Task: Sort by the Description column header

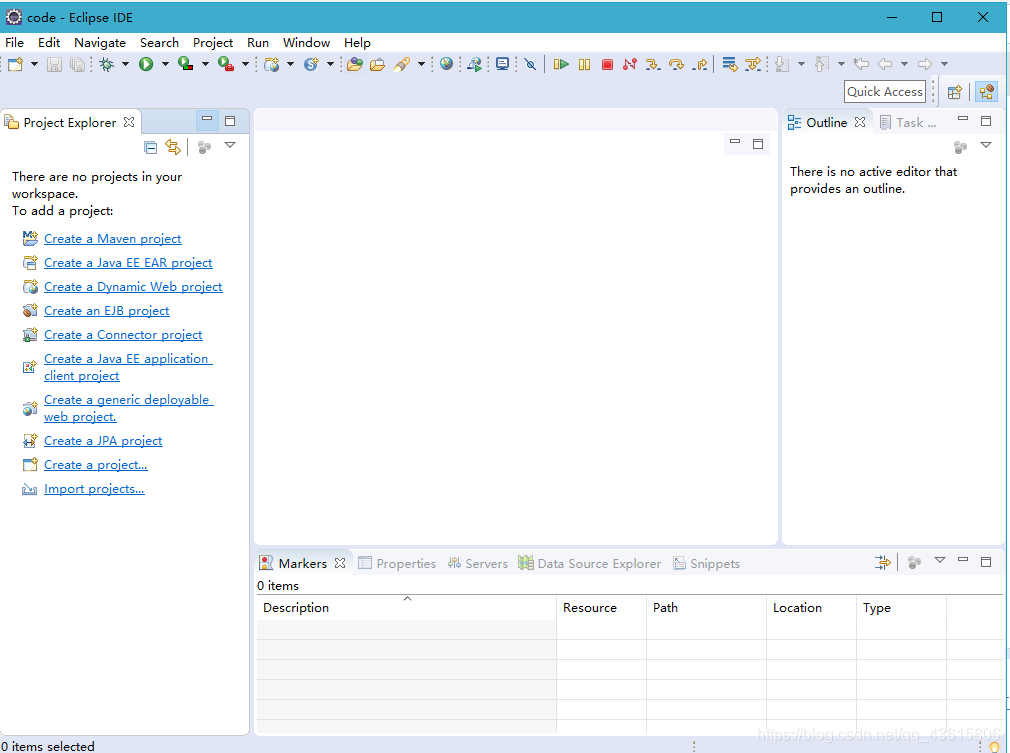Action: coord(406,607)
